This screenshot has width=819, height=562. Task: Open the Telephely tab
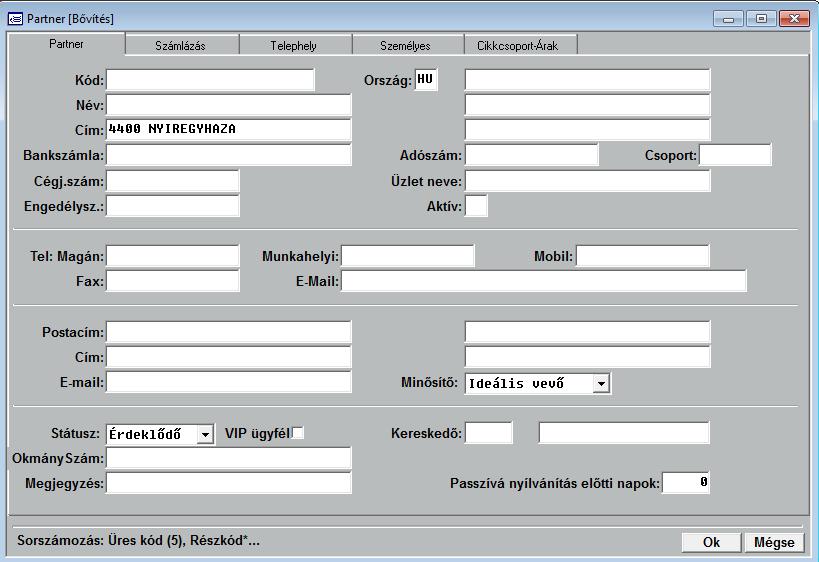tap(295, 45)
